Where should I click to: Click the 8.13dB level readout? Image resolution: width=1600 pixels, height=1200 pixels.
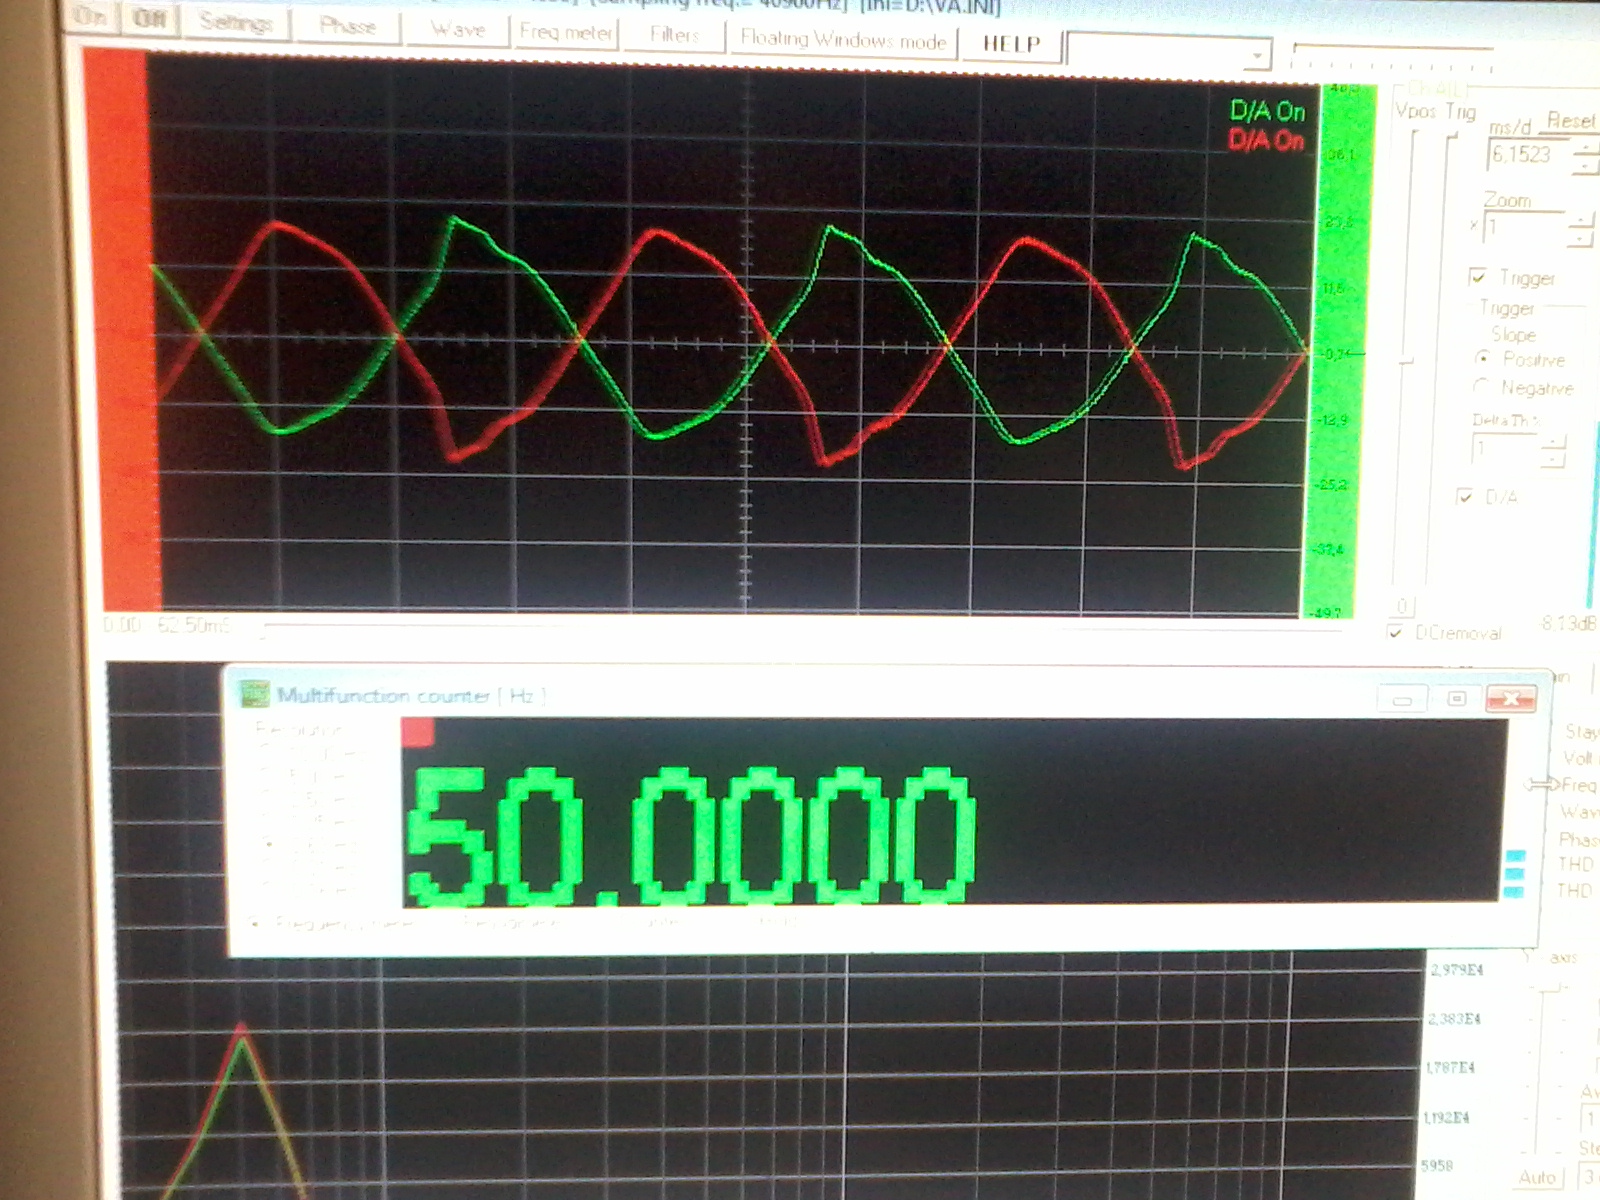[x=1569, y=624]
